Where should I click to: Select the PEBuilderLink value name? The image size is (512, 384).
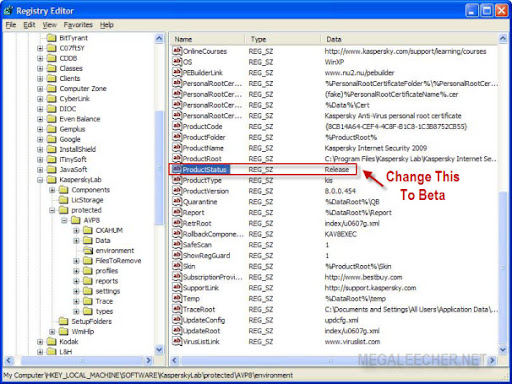[203, 73]
